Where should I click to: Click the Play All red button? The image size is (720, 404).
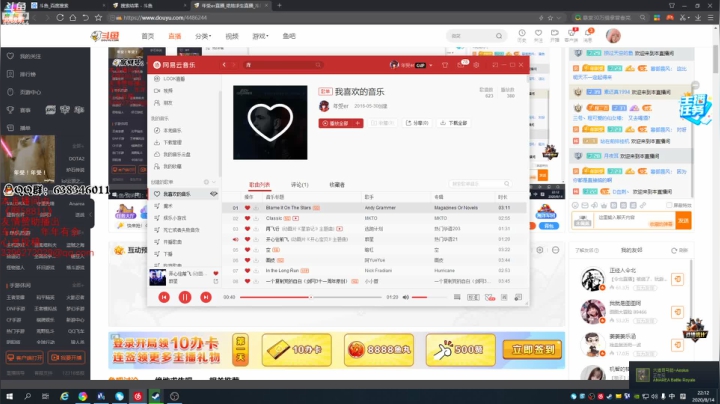pos(337,123)
